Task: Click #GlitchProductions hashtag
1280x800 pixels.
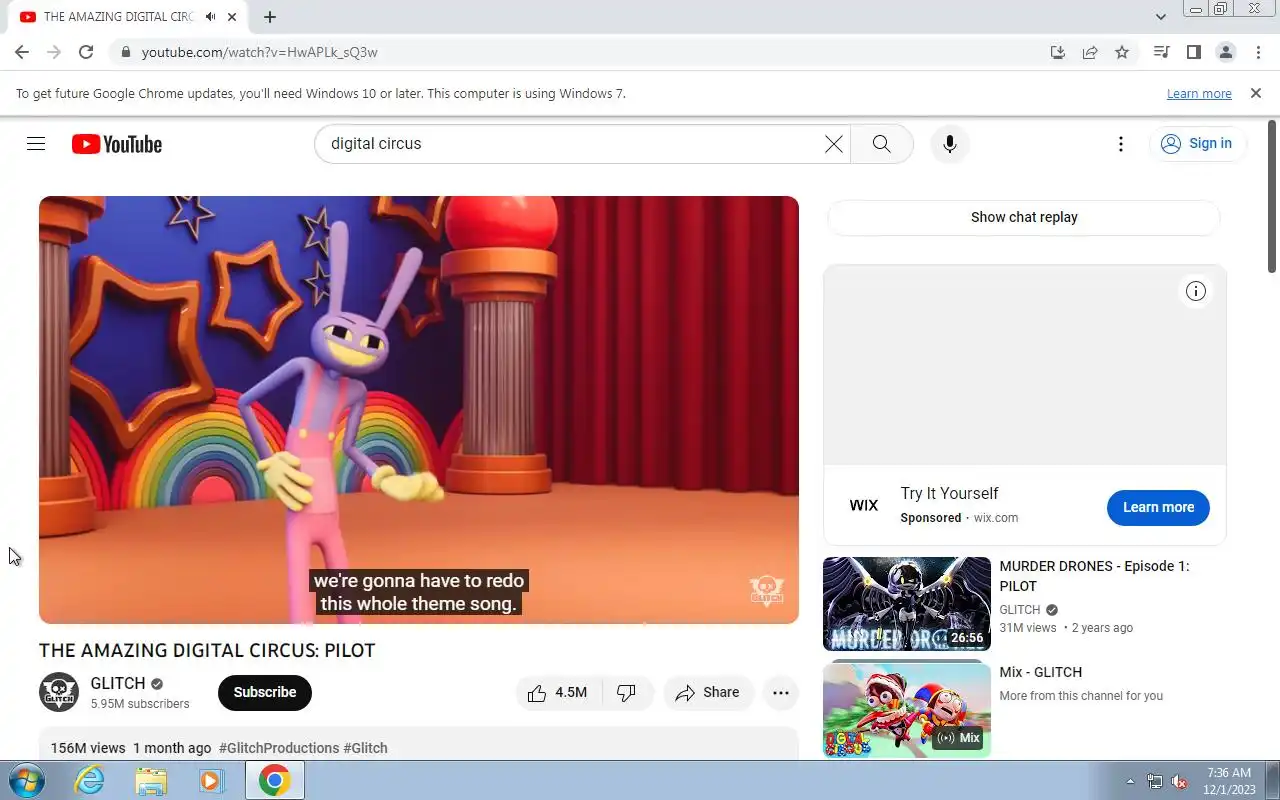Action: 279,748
